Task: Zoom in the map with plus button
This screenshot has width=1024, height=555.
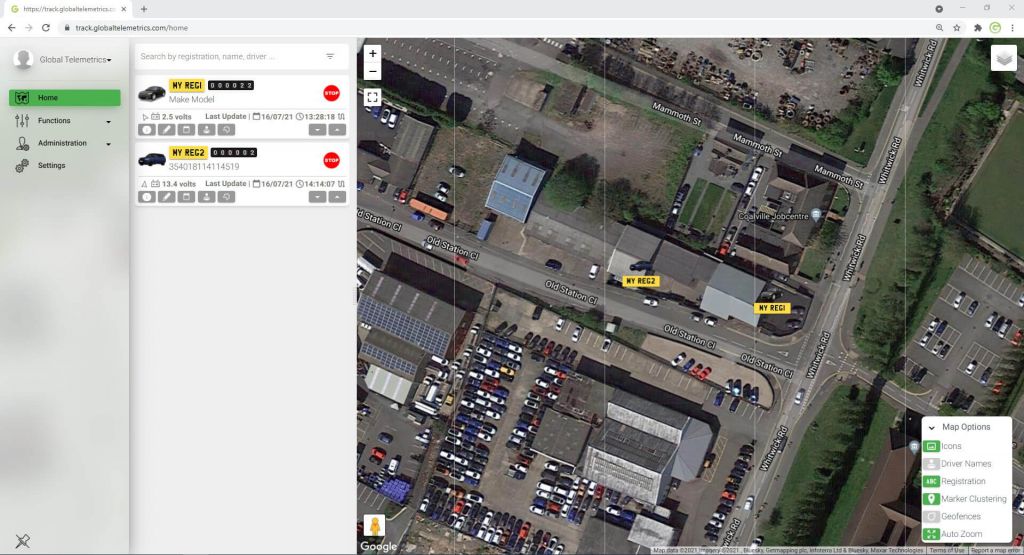Action: coord(372,53)
